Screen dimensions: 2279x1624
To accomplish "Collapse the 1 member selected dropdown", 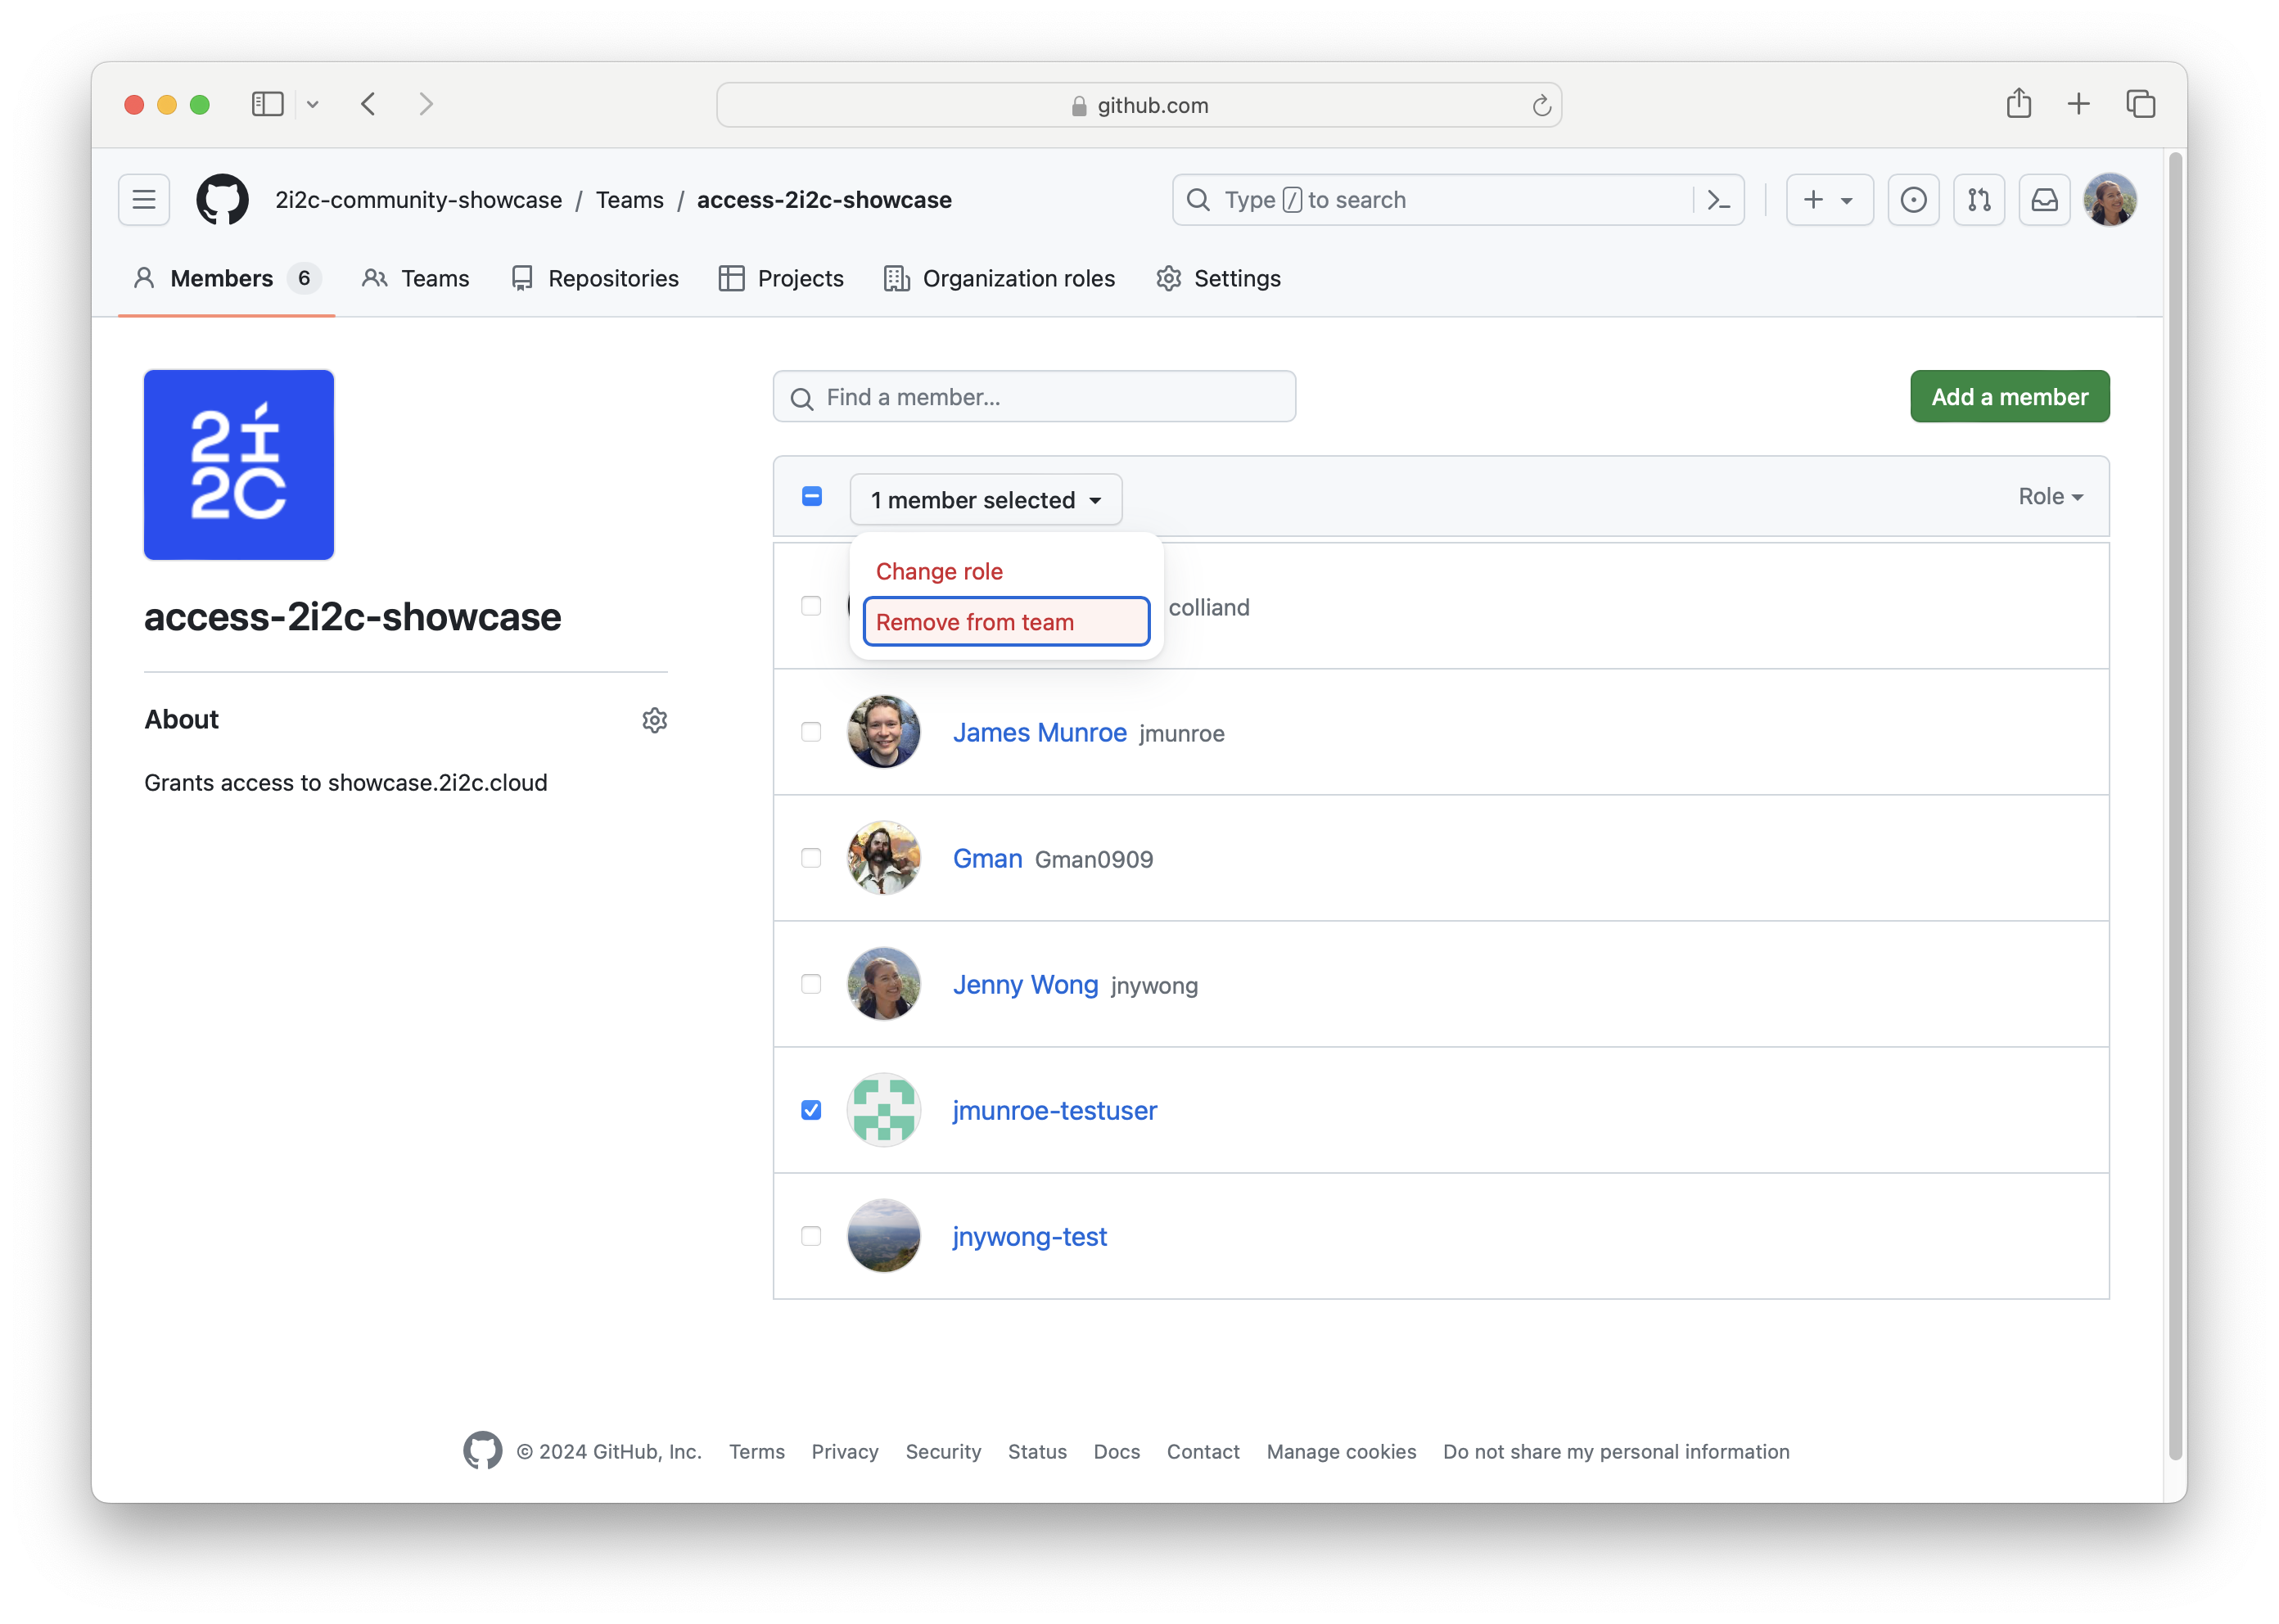I will coord(985,499).
